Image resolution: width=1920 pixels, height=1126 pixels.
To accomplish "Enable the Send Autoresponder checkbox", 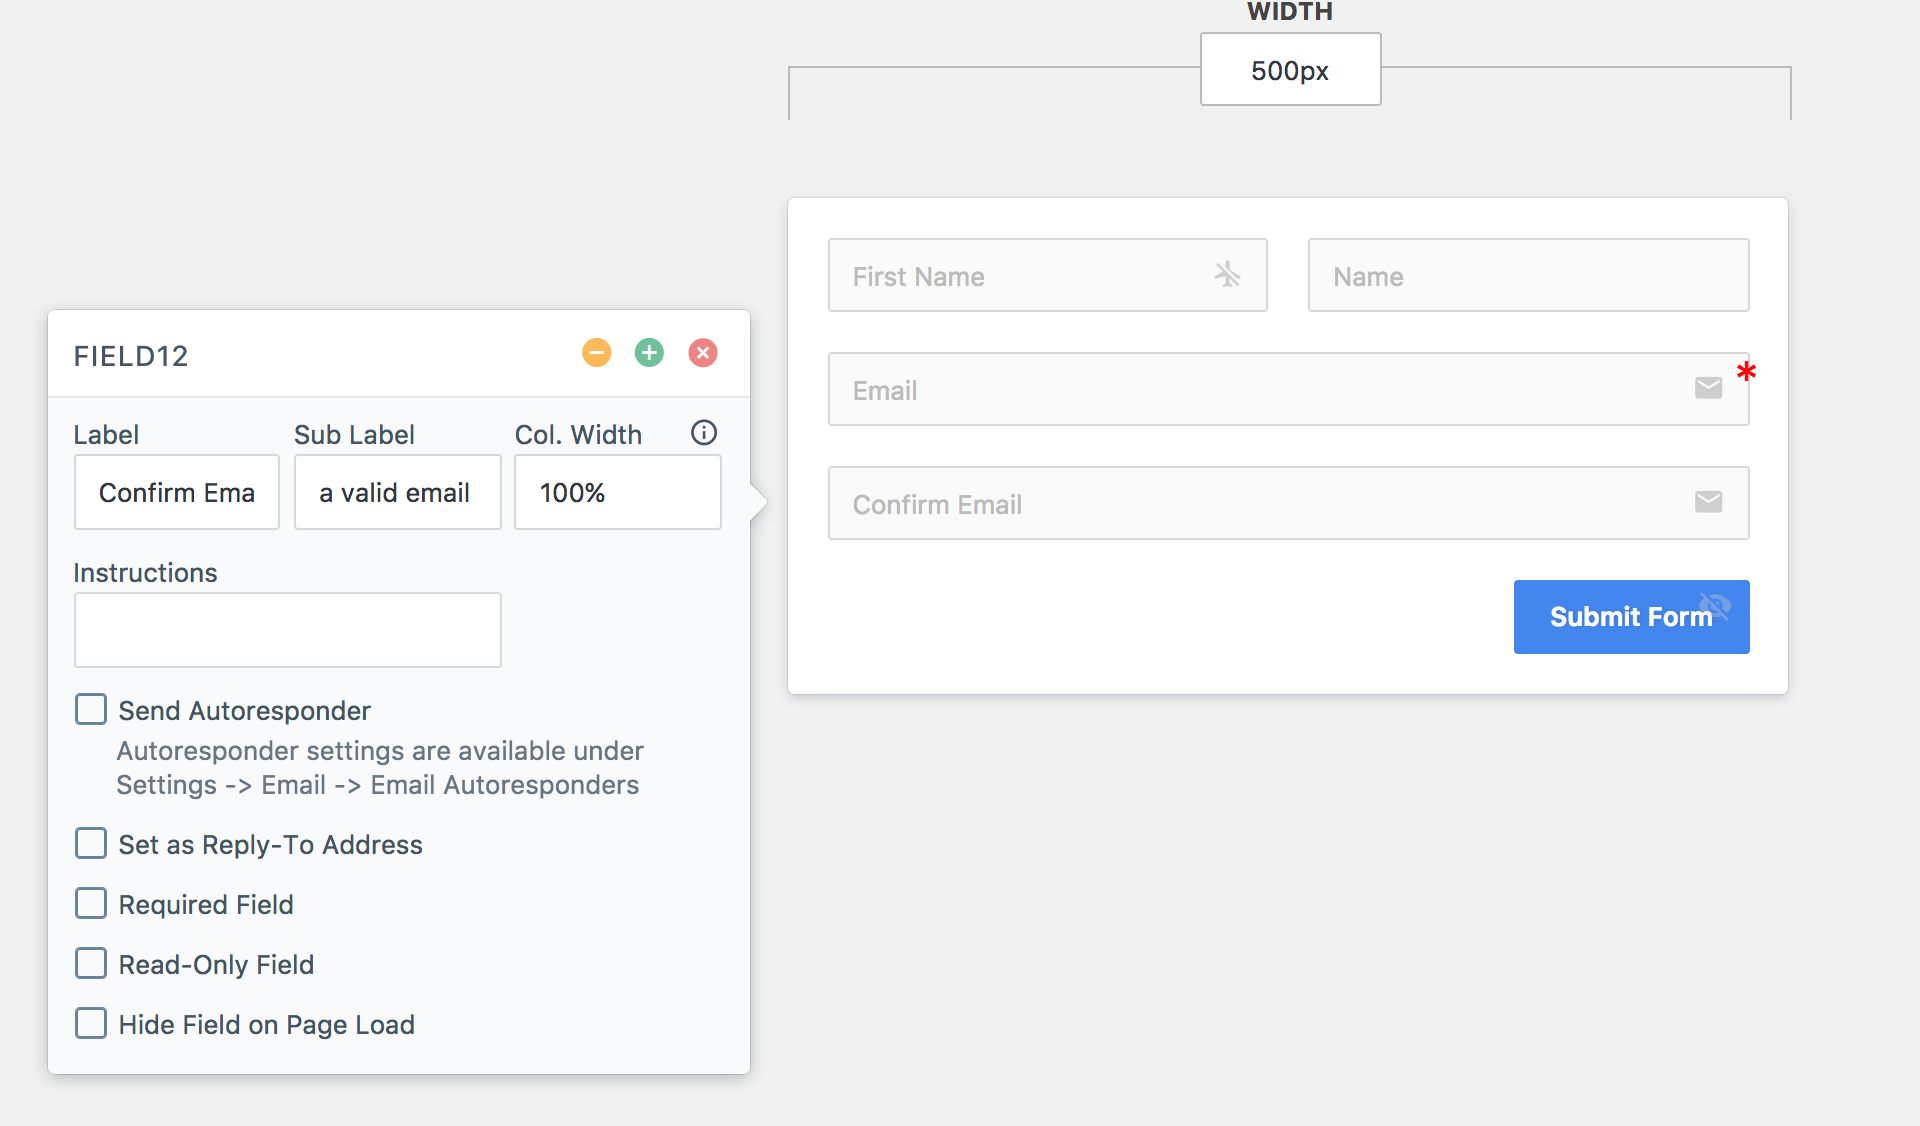I will [x=91, y=710].
